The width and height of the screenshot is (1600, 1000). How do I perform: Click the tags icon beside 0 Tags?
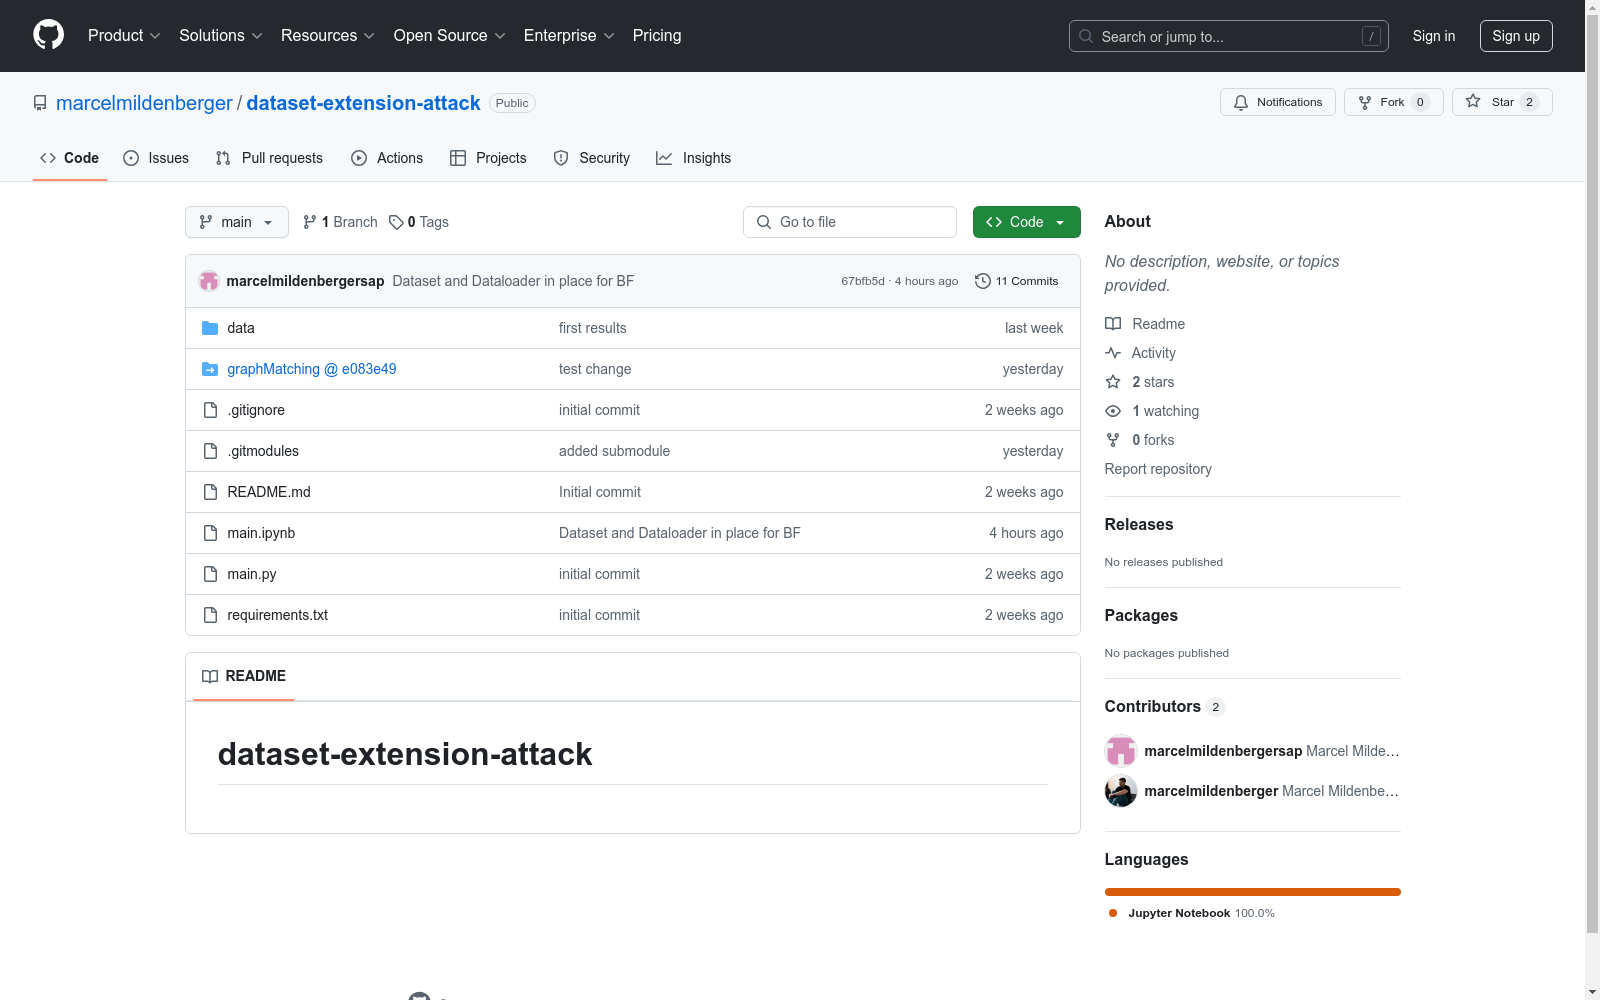pyautogui.click(x=396, y=222)
